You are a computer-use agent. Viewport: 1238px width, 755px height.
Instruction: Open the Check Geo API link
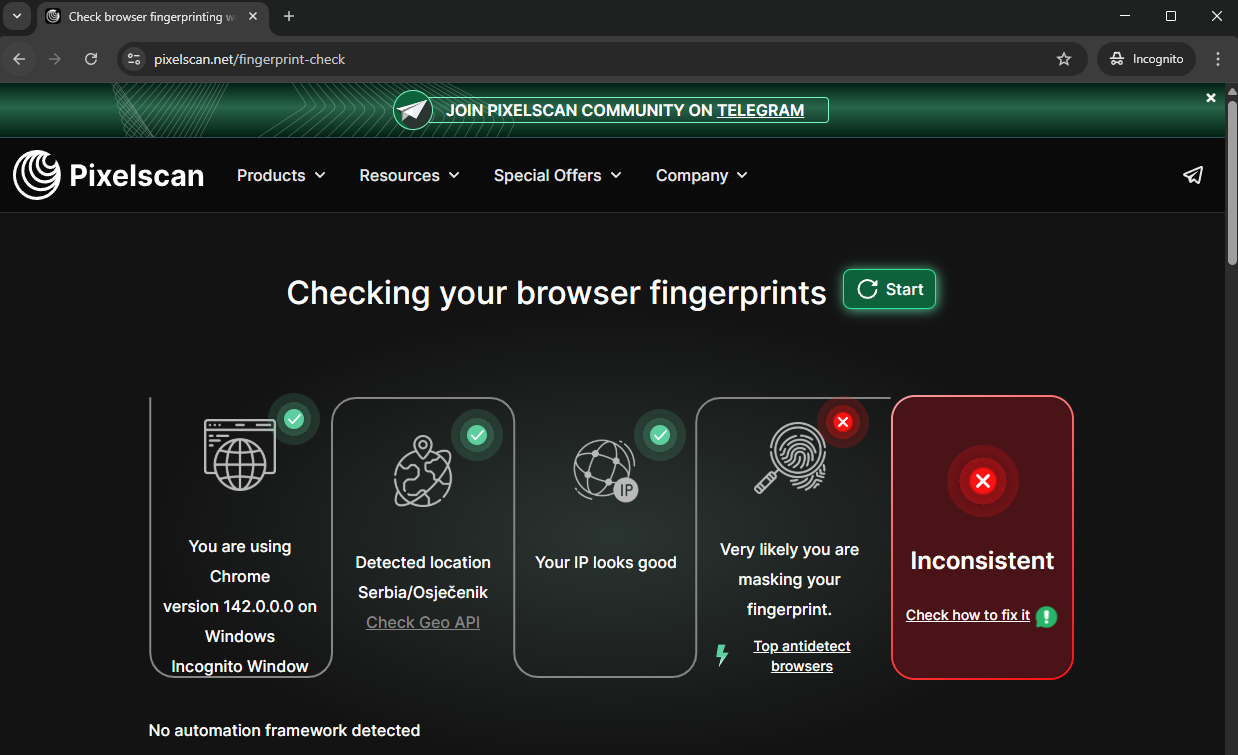[423, 622]
